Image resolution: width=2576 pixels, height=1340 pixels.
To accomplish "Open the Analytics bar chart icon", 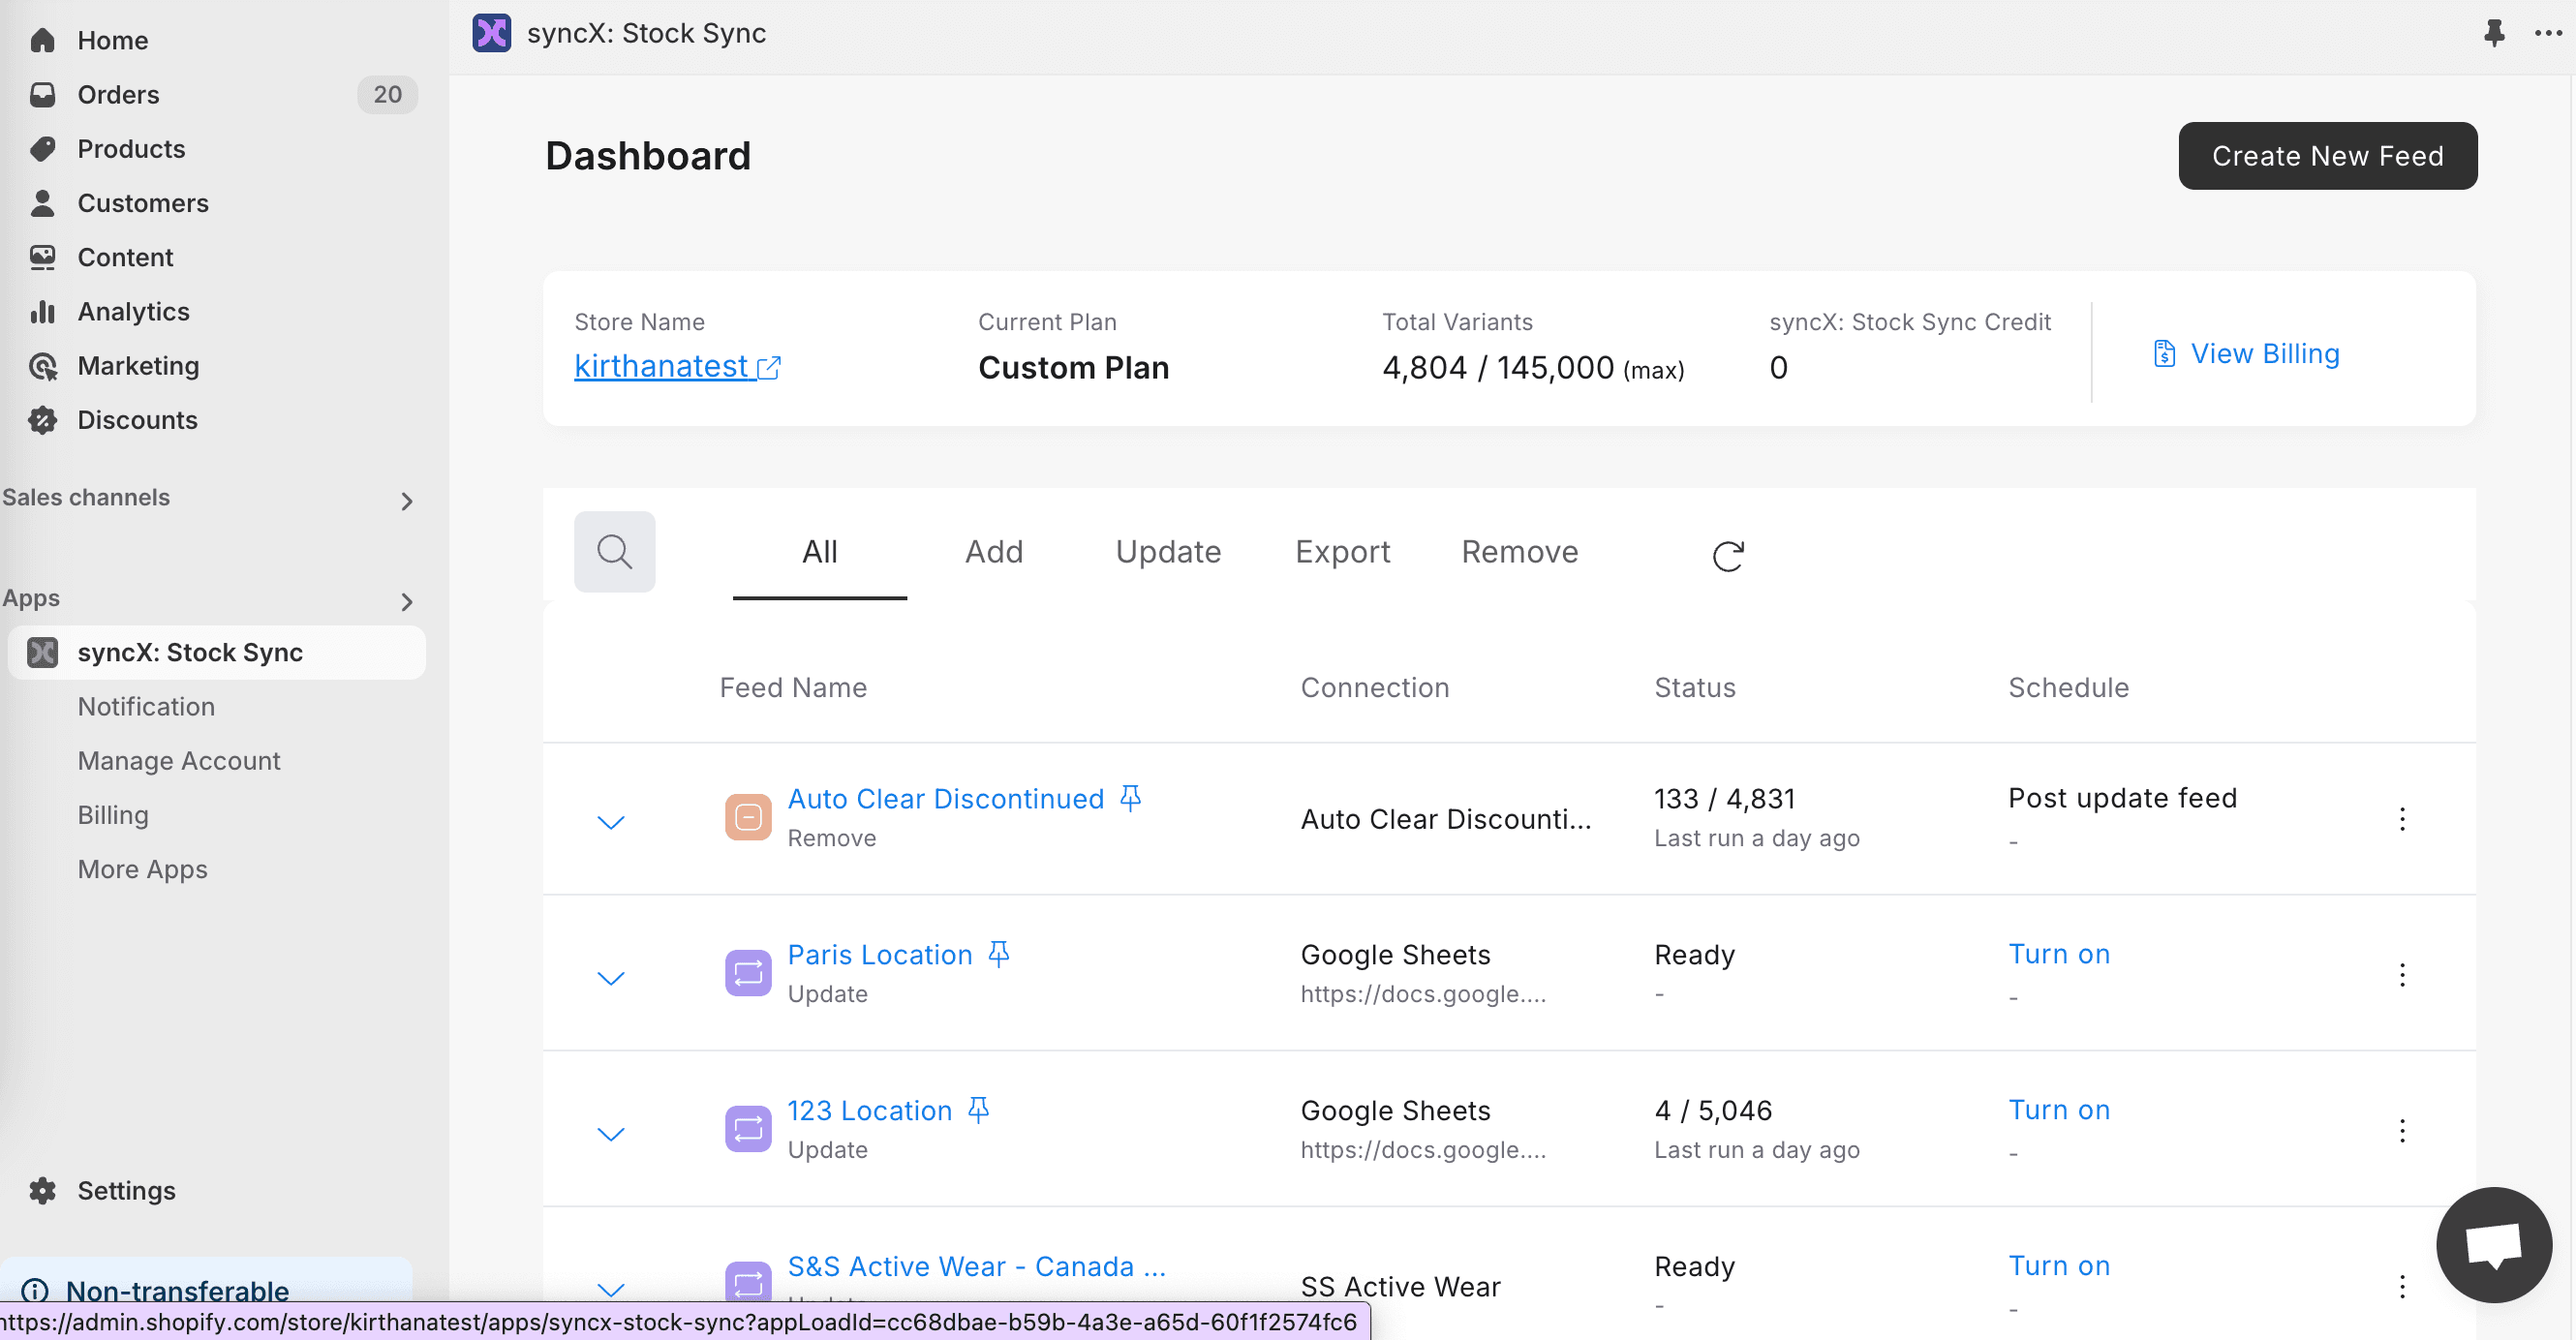I will click(42, 311).
